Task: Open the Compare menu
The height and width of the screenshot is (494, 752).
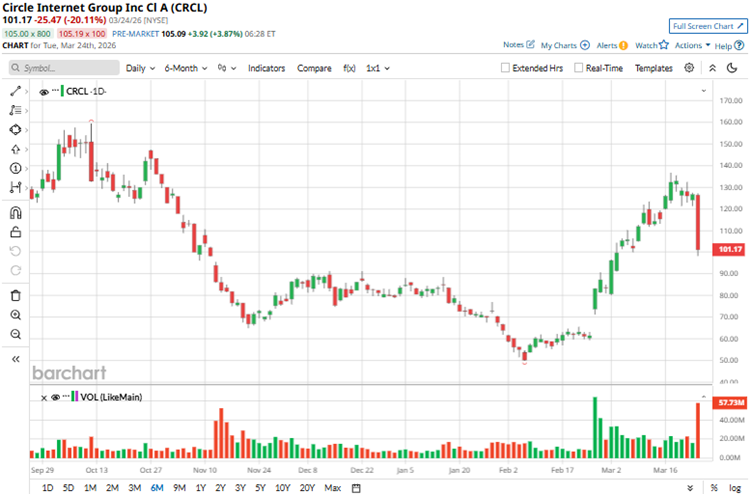Action: (314, 68)
